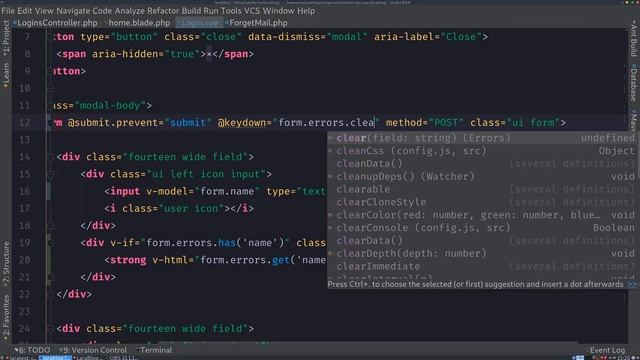640x360 pixels.
Task: Open the Navigate menu
Action: click(73, 11)
